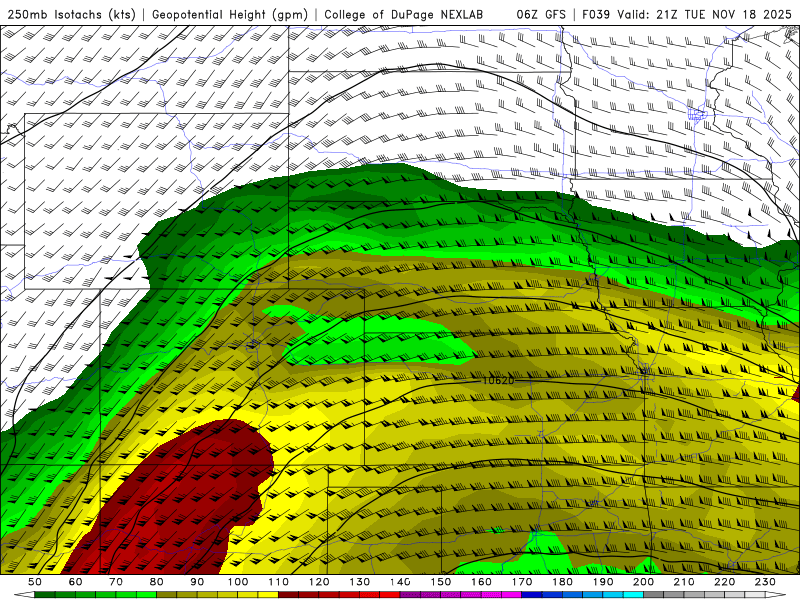Viewport: 800px width, 600px height.
Task: Click the 'College of DuPage NEXLAB' header text
Action: [404, 15]
